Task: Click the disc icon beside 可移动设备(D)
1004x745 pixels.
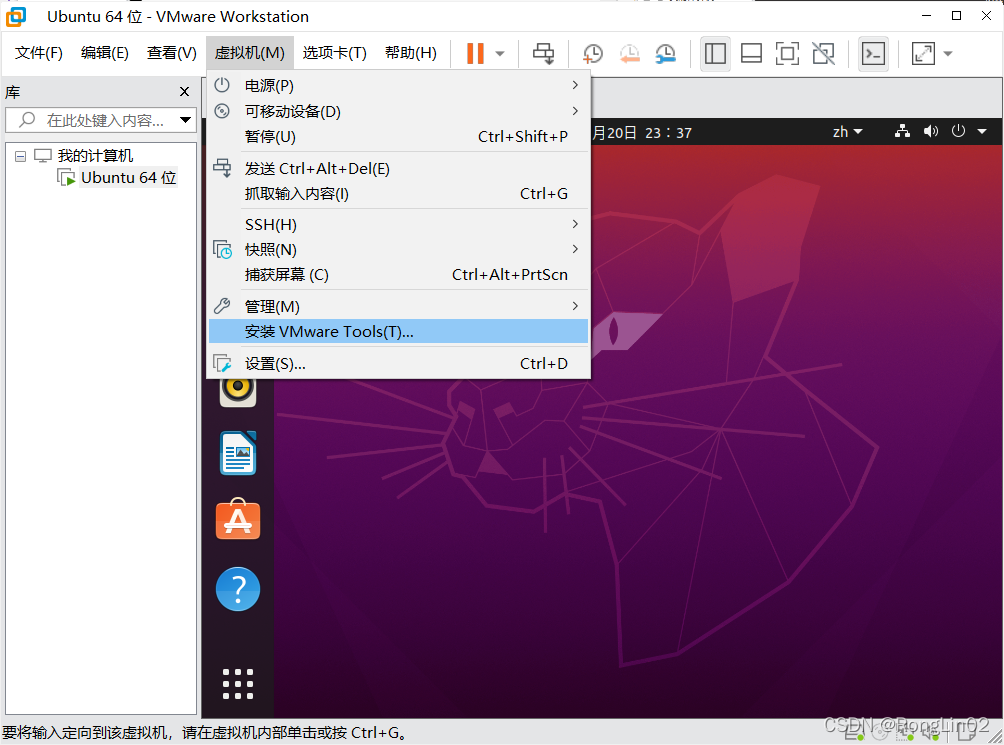Action: [222, 111]
